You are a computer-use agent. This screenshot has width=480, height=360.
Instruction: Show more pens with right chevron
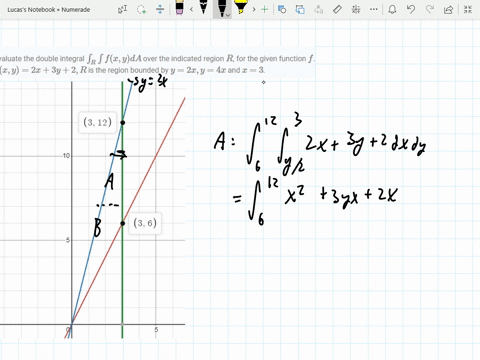click(254, 9)
